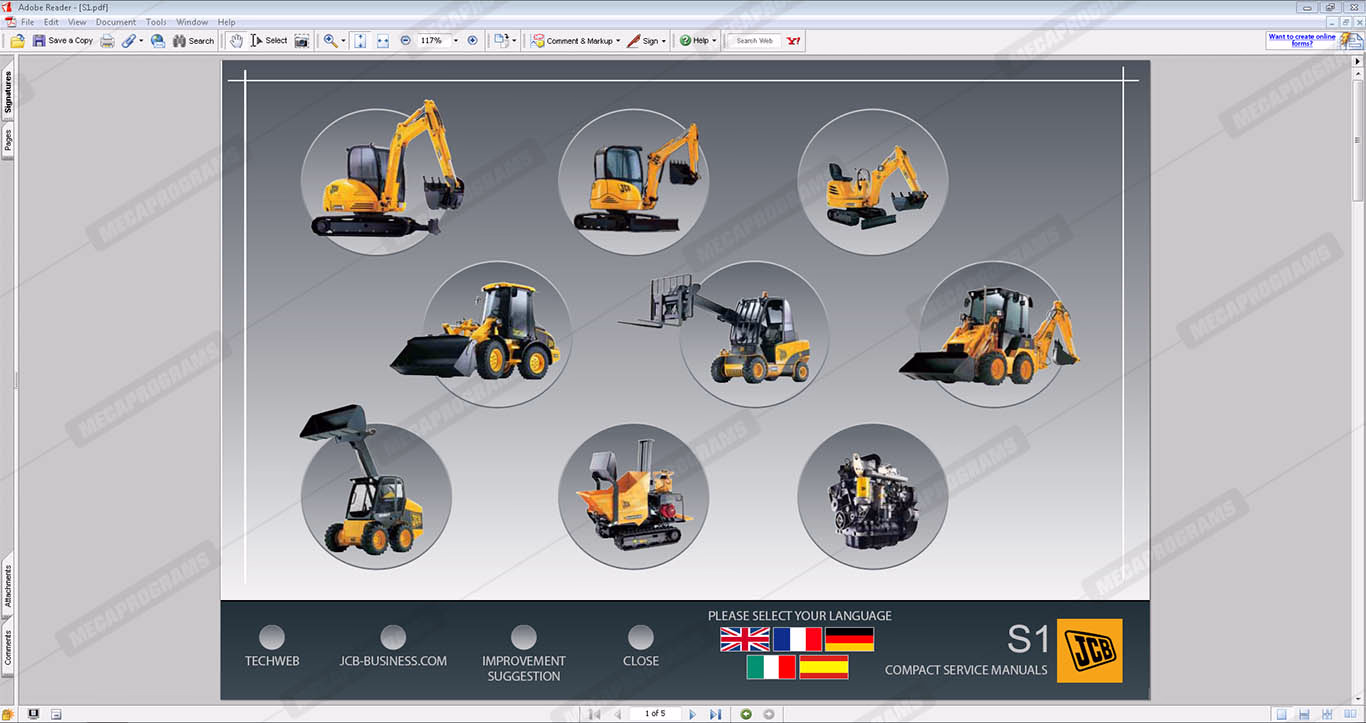
Task: Open the Pages side tab
Action: 8,141
